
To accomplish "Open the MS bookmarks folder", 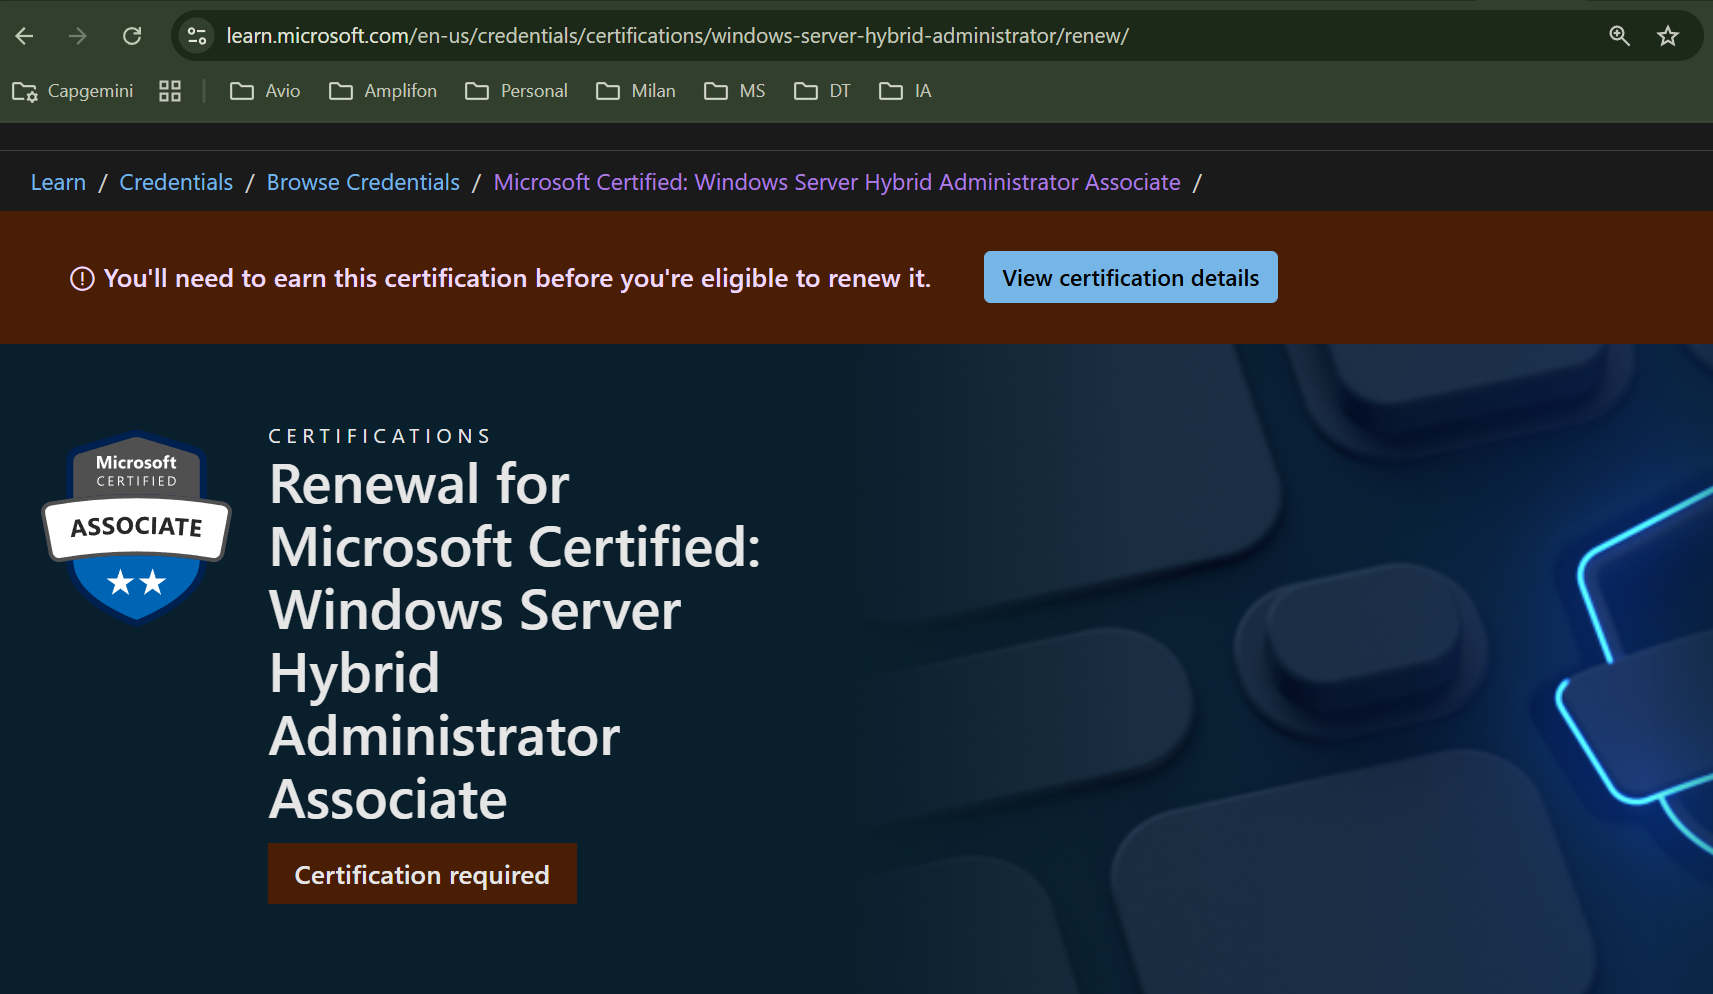I will pos(735,91).
